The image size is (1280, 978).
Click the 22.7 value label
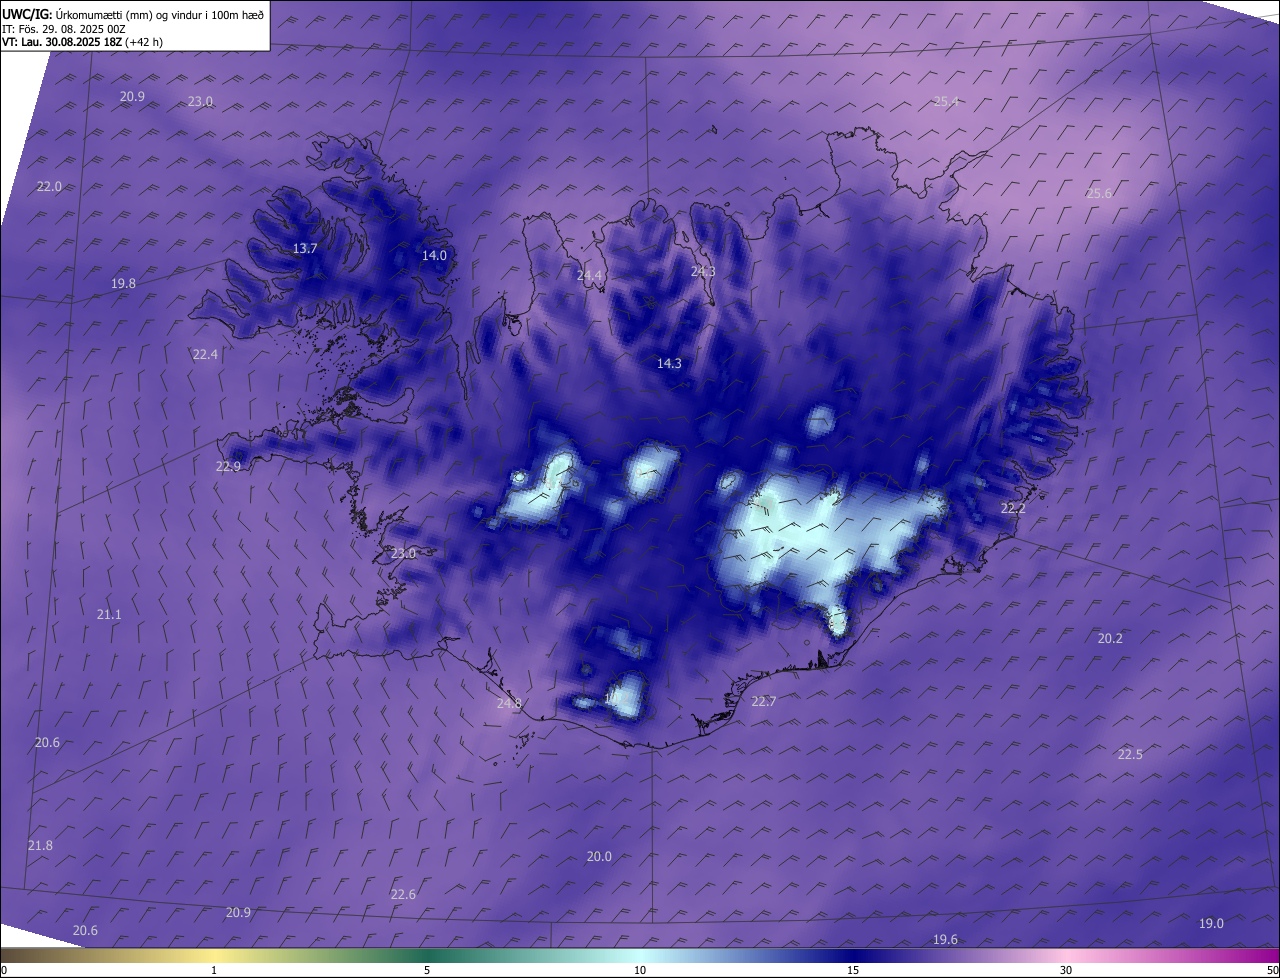(763, 702)
